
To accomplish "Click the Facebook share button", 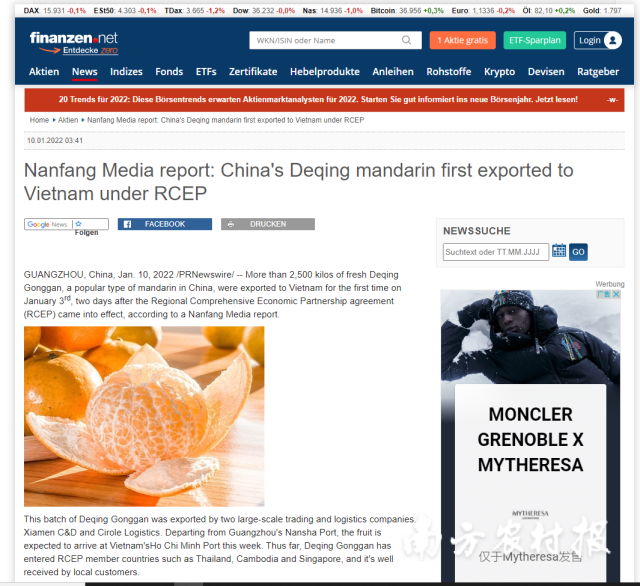I will (x=165, y=224).
